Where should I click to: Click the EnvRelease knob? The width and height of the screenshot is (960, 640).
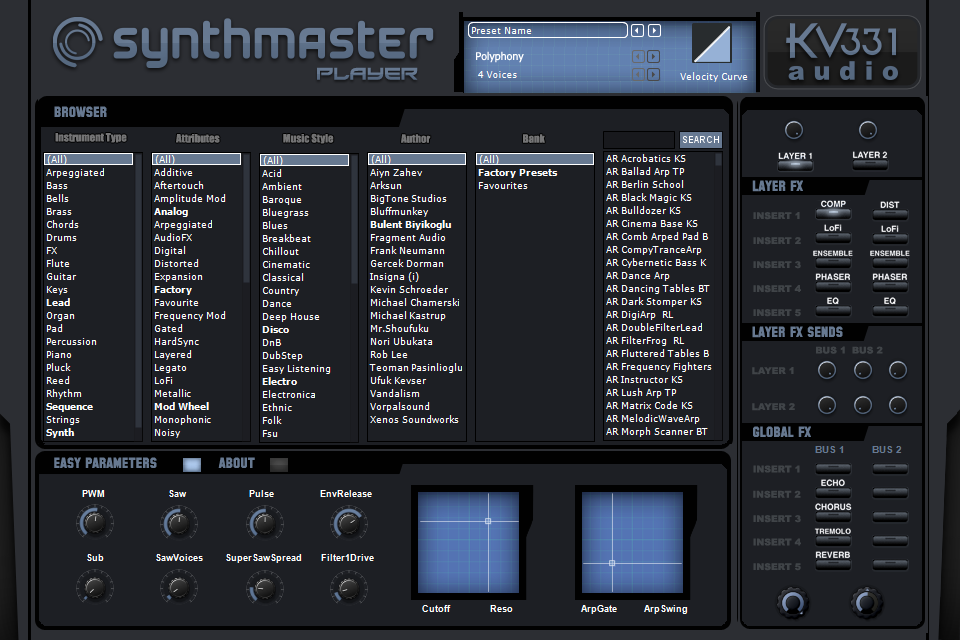348,522
